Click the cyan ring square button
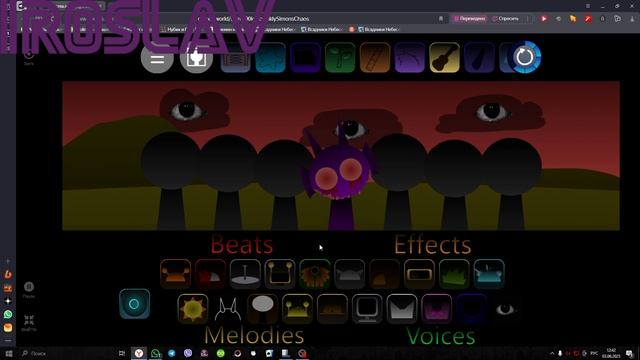The width and height of the screenshot is (640, 360). [134, 304]
